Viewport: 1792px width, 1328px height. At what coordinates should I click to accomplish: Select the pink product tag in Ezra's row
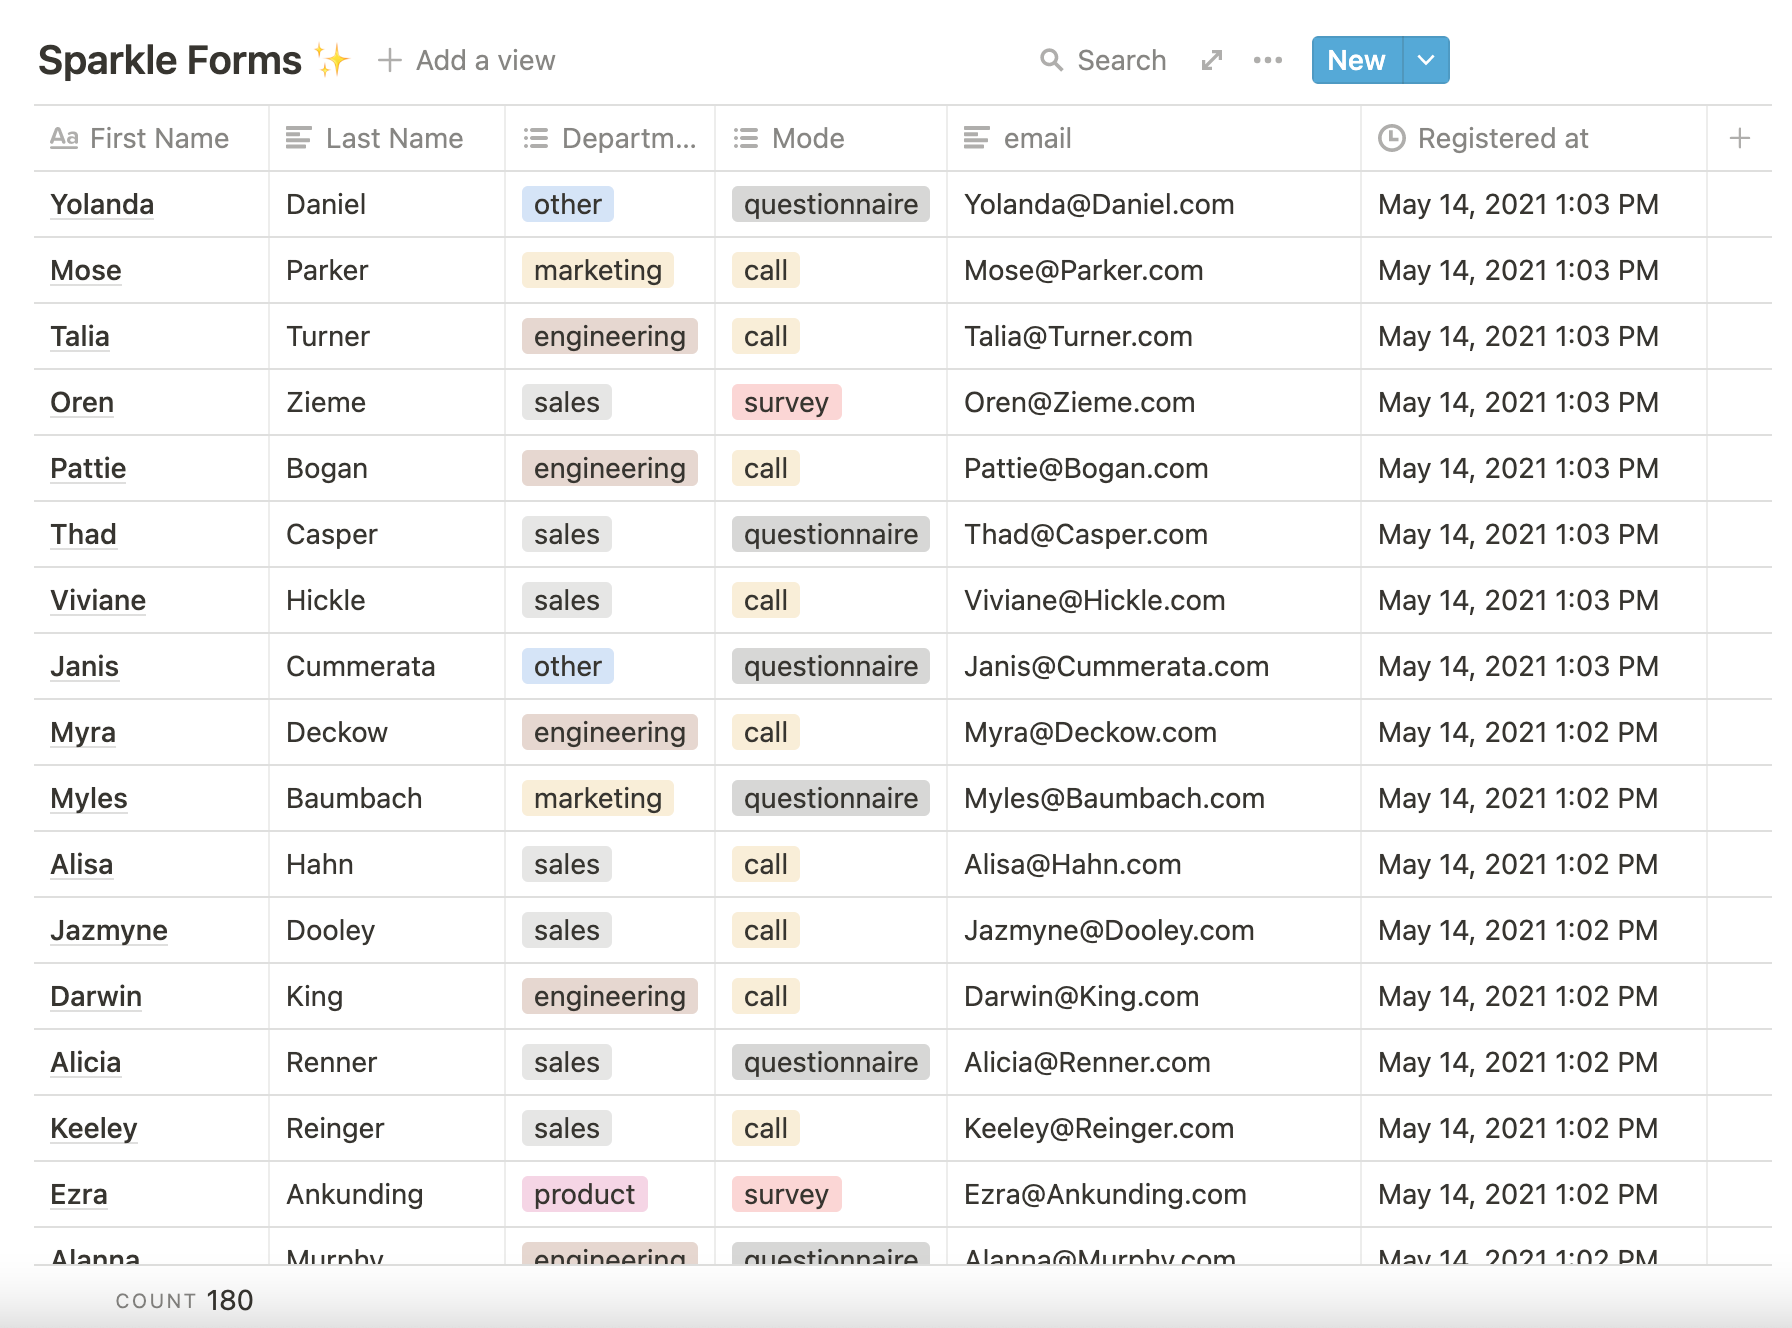pos(584,1194)
